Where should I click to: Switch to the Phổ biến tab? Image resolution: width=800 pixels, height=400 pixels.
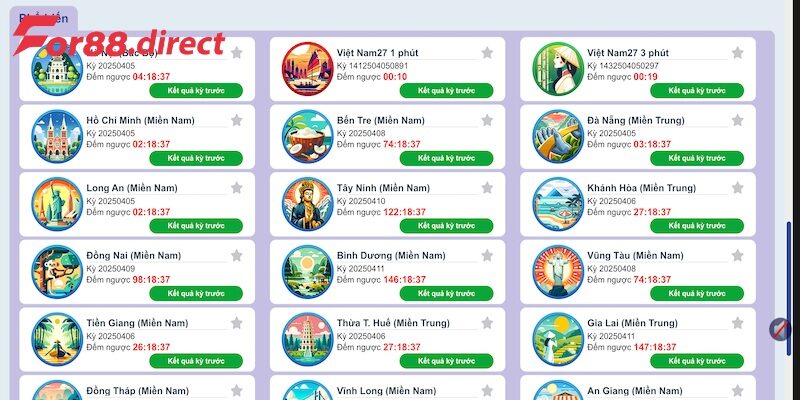coord(43,18)
